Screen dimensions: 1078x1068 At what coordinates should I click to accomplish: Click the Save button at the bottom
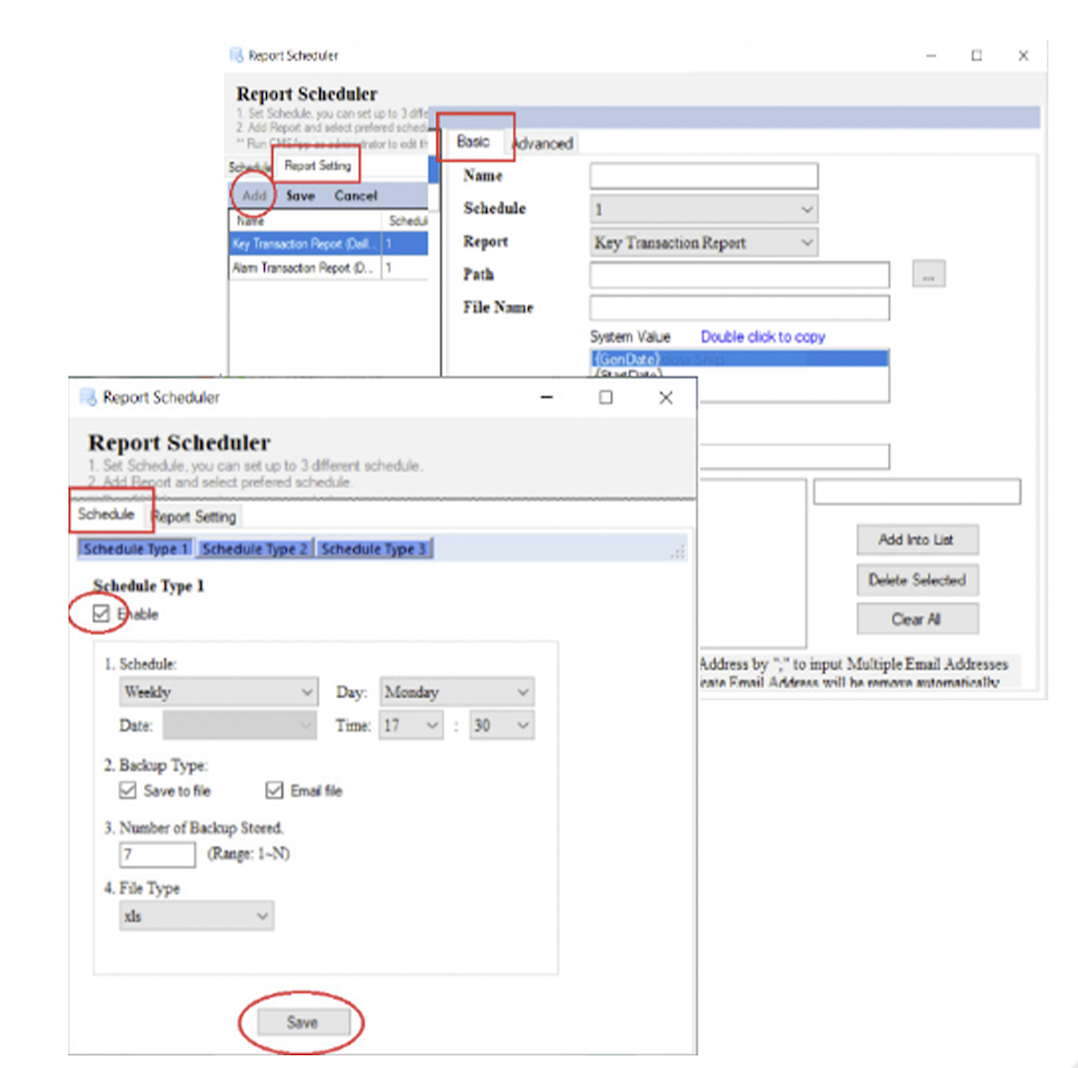(302, 1022)
